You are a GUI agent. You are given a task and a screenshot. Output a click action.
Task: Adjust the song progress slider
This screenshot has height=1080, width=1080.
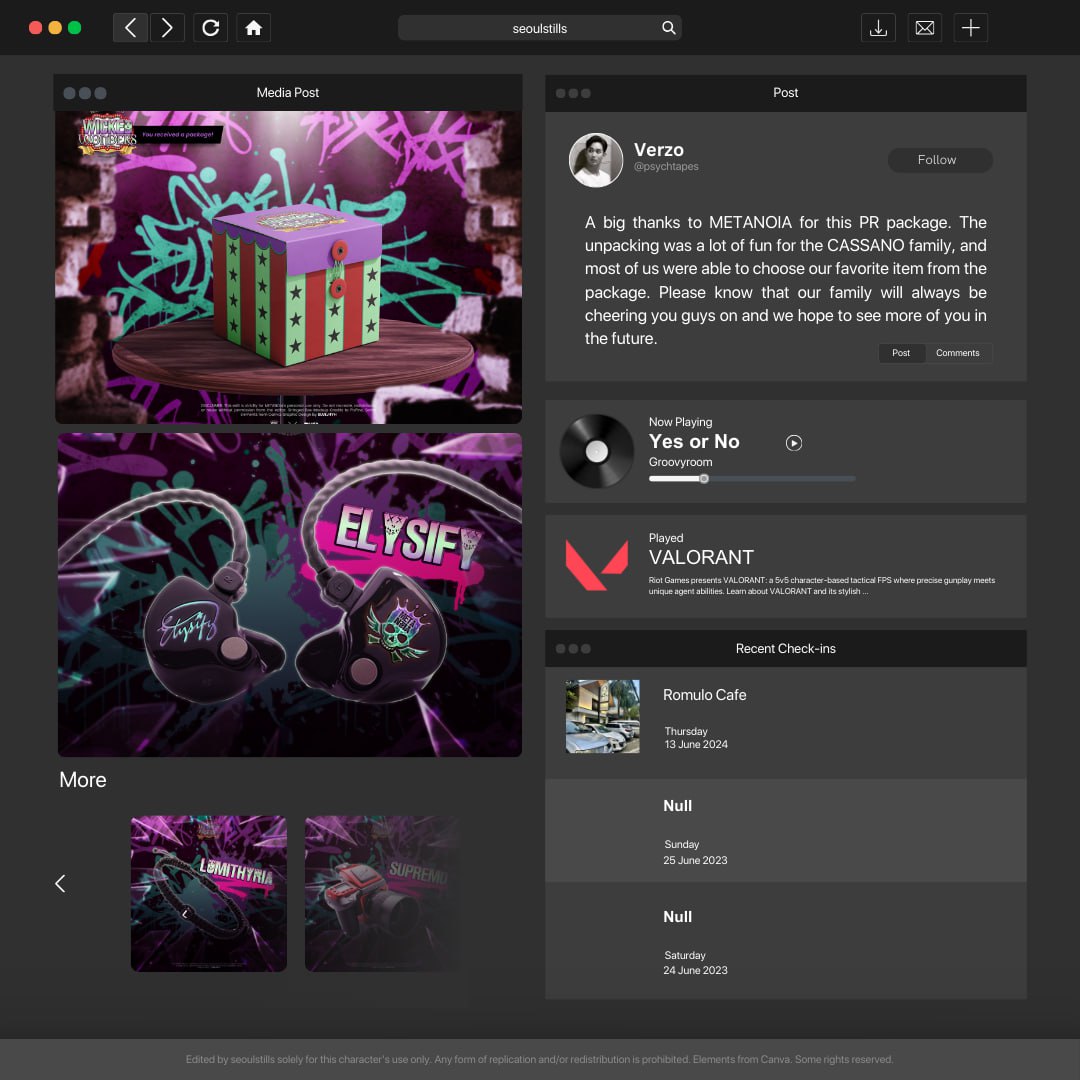(x=752, y=479)
